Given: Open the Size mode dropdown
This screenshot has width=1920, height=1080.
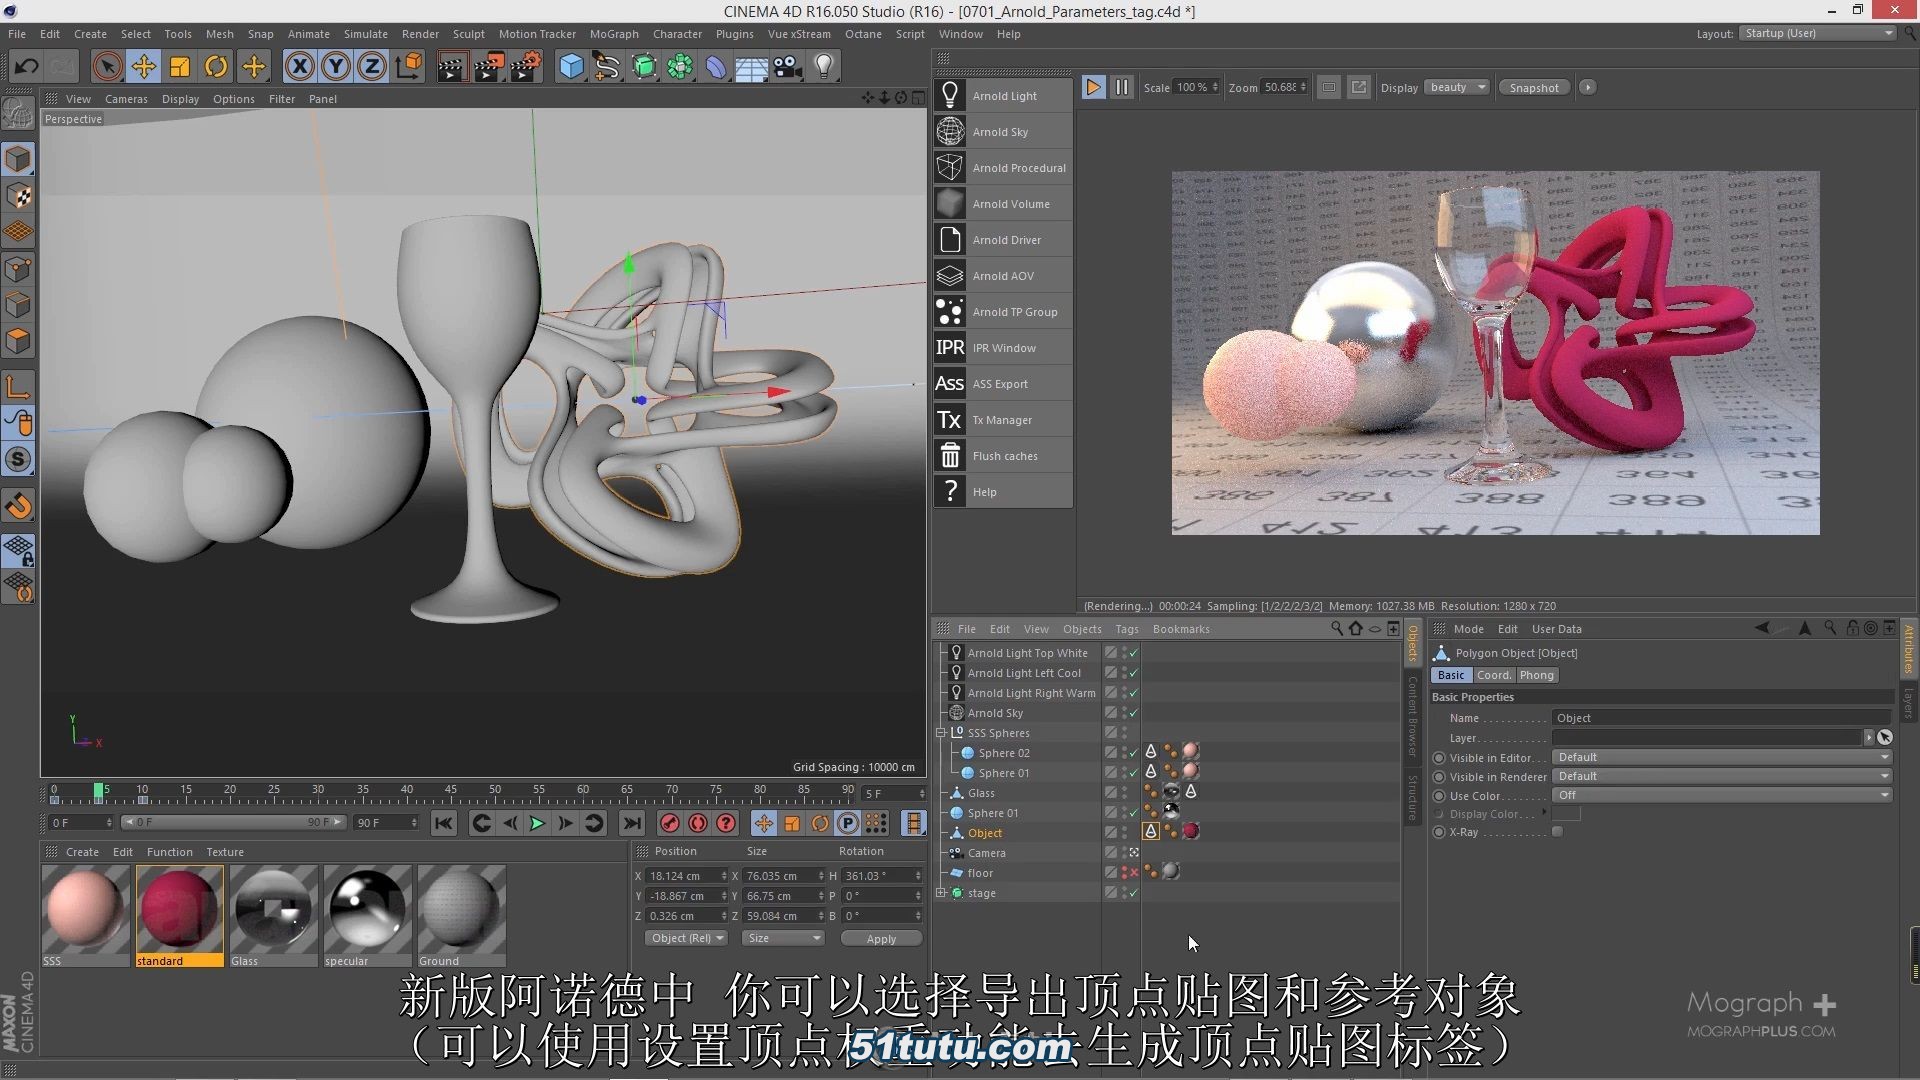Looking at the screenshot, I should 783,938.
